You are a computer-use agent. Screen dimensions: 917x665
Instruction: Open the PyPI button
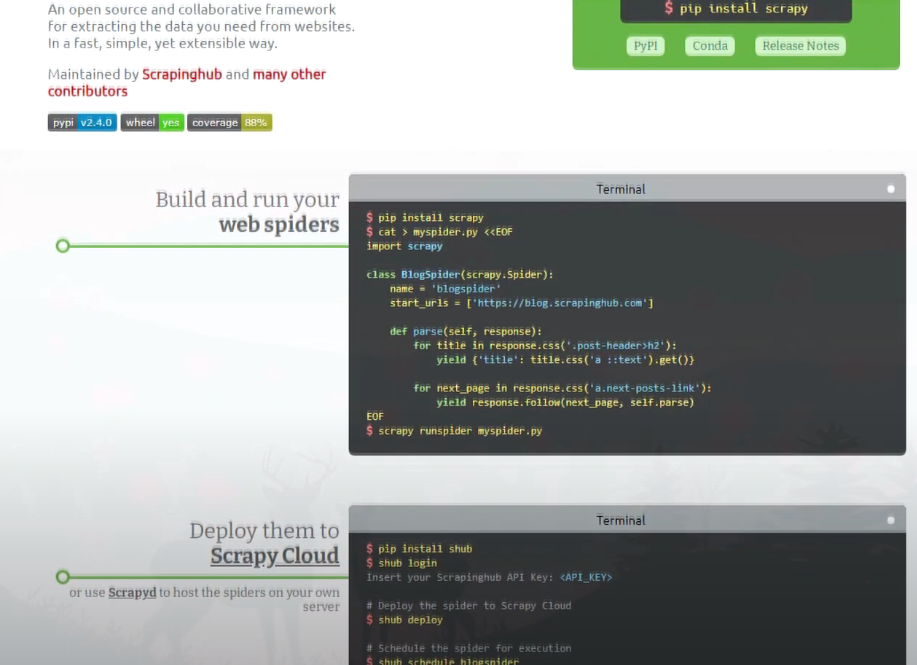pyautogui.click(x=645, y=46)
